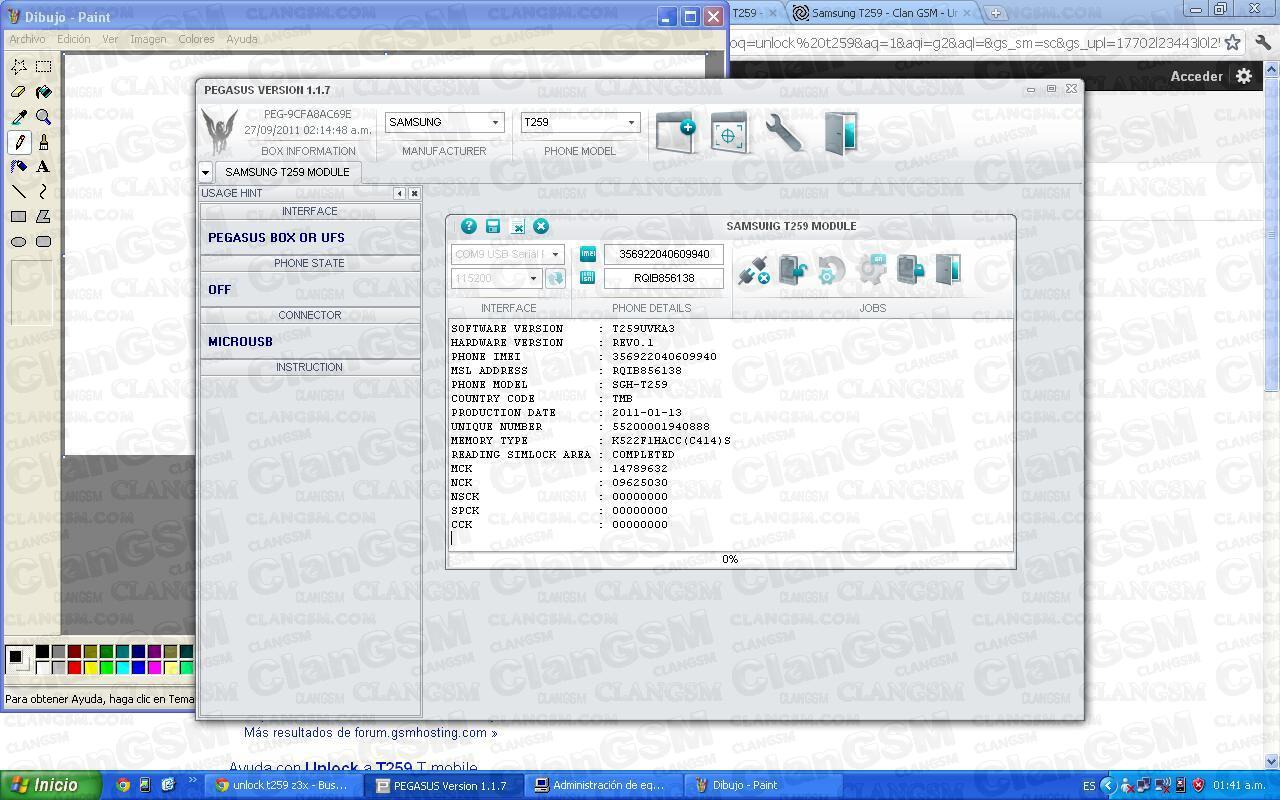Collapse the Usage Hint panel arrow
This screenshot has height=800, width=1280.
click(x=400, y=193)
